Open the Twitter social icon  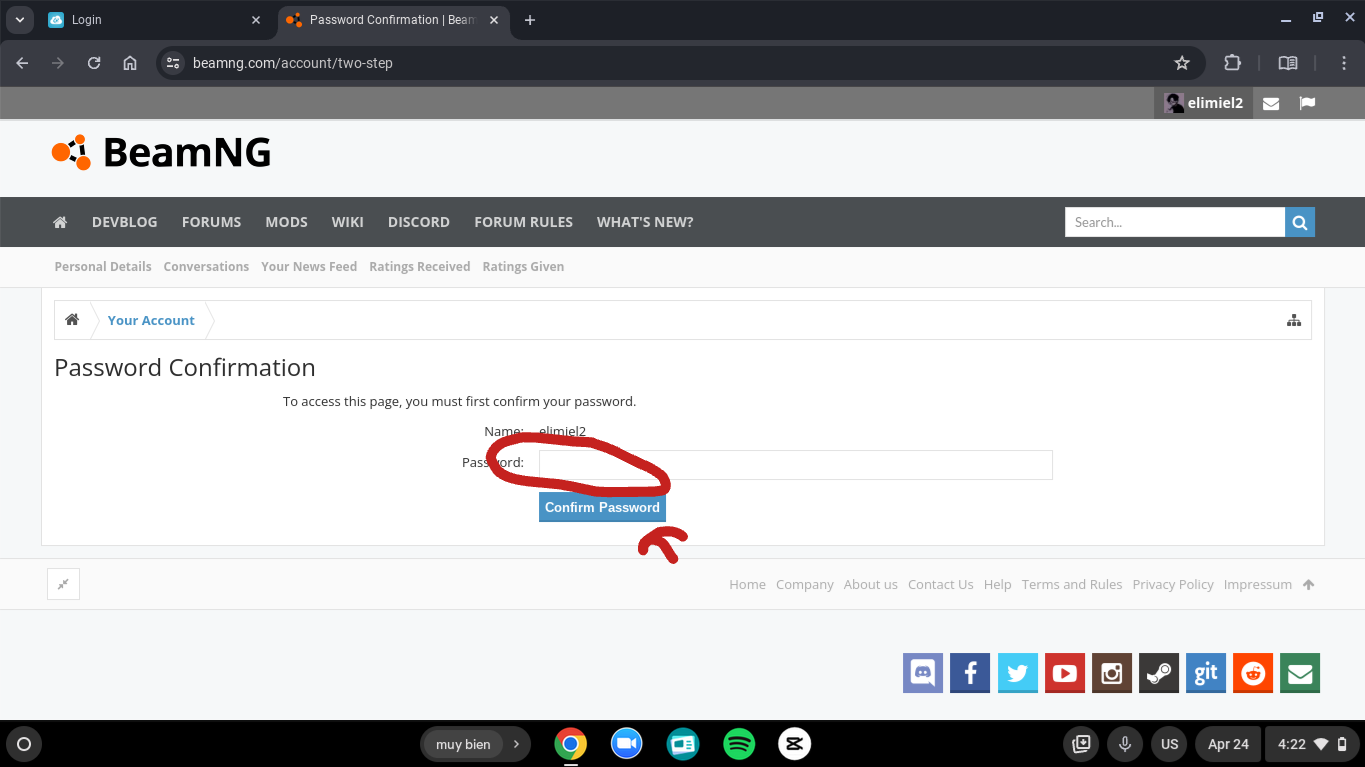tap(1017, 673)
